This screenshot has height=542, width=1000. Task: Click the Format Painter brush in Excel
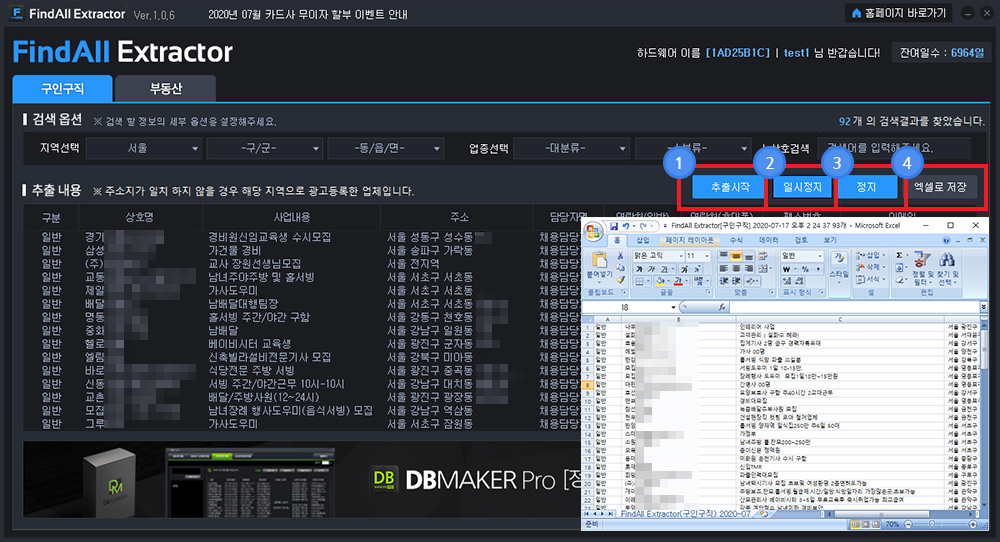[x=621, y=280]
